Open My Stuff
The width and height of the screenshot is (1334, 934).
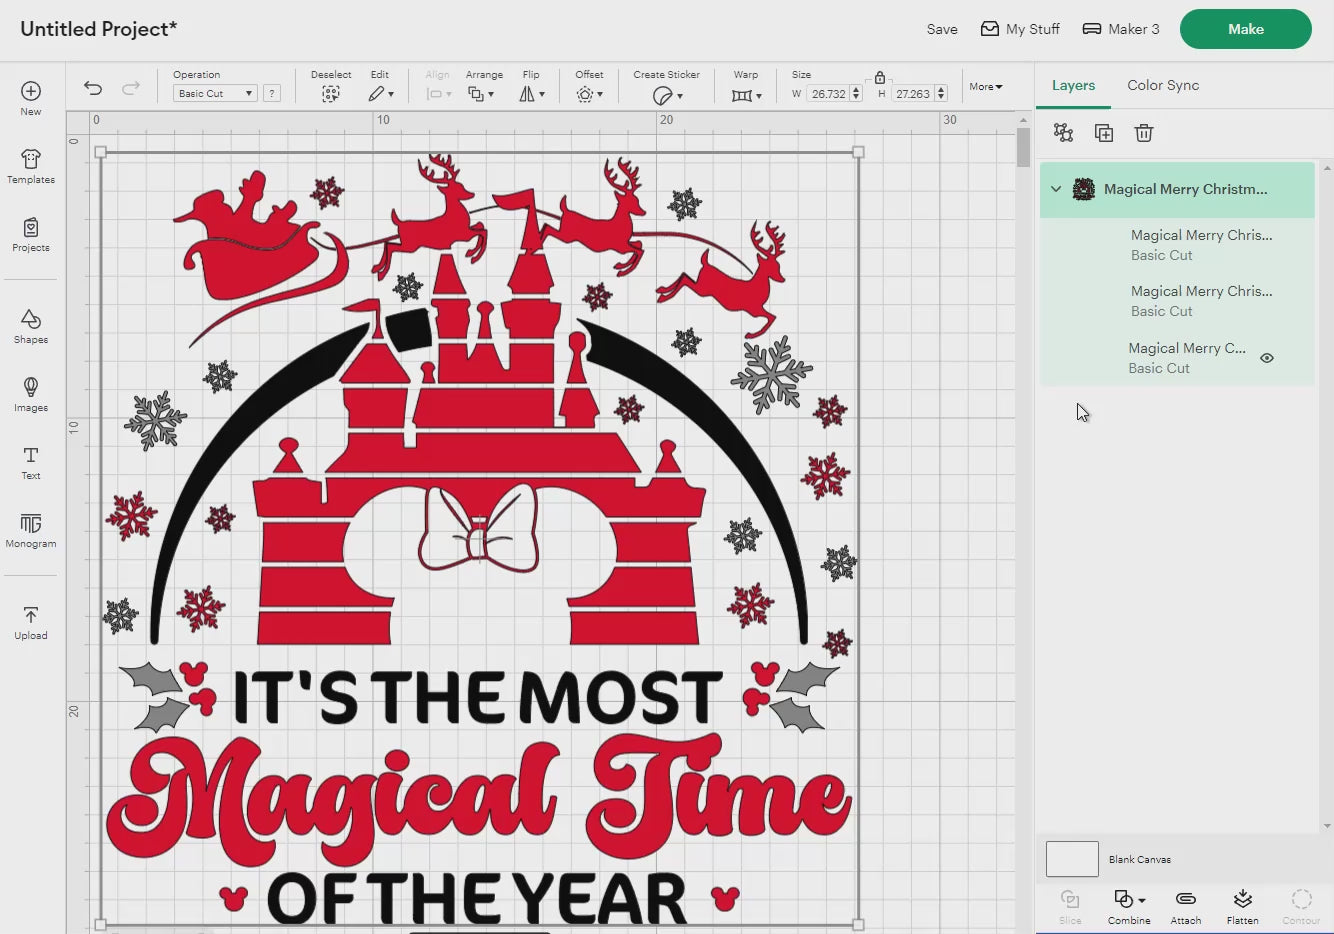pyautogui.click(x=1020, y=29)
